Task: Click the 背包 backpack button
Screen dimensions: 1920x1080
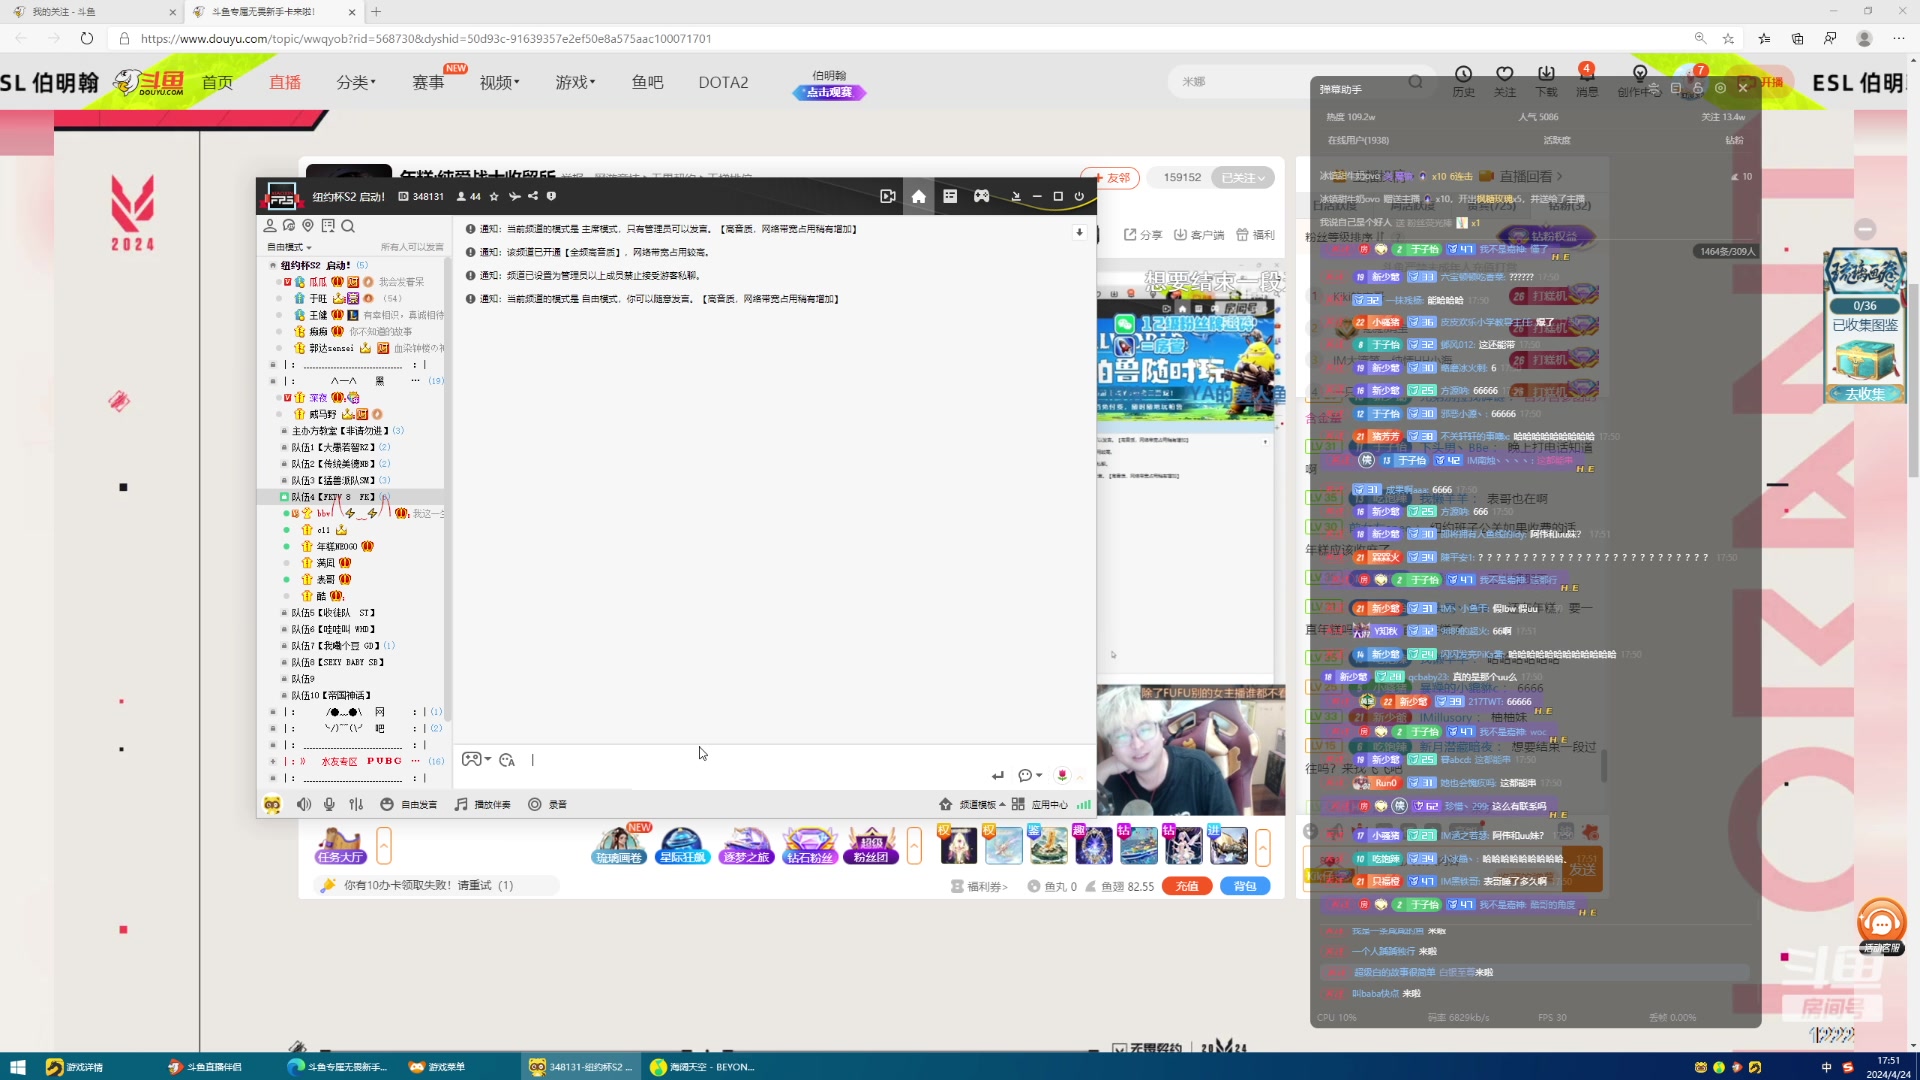Action: coord(1245,886)
